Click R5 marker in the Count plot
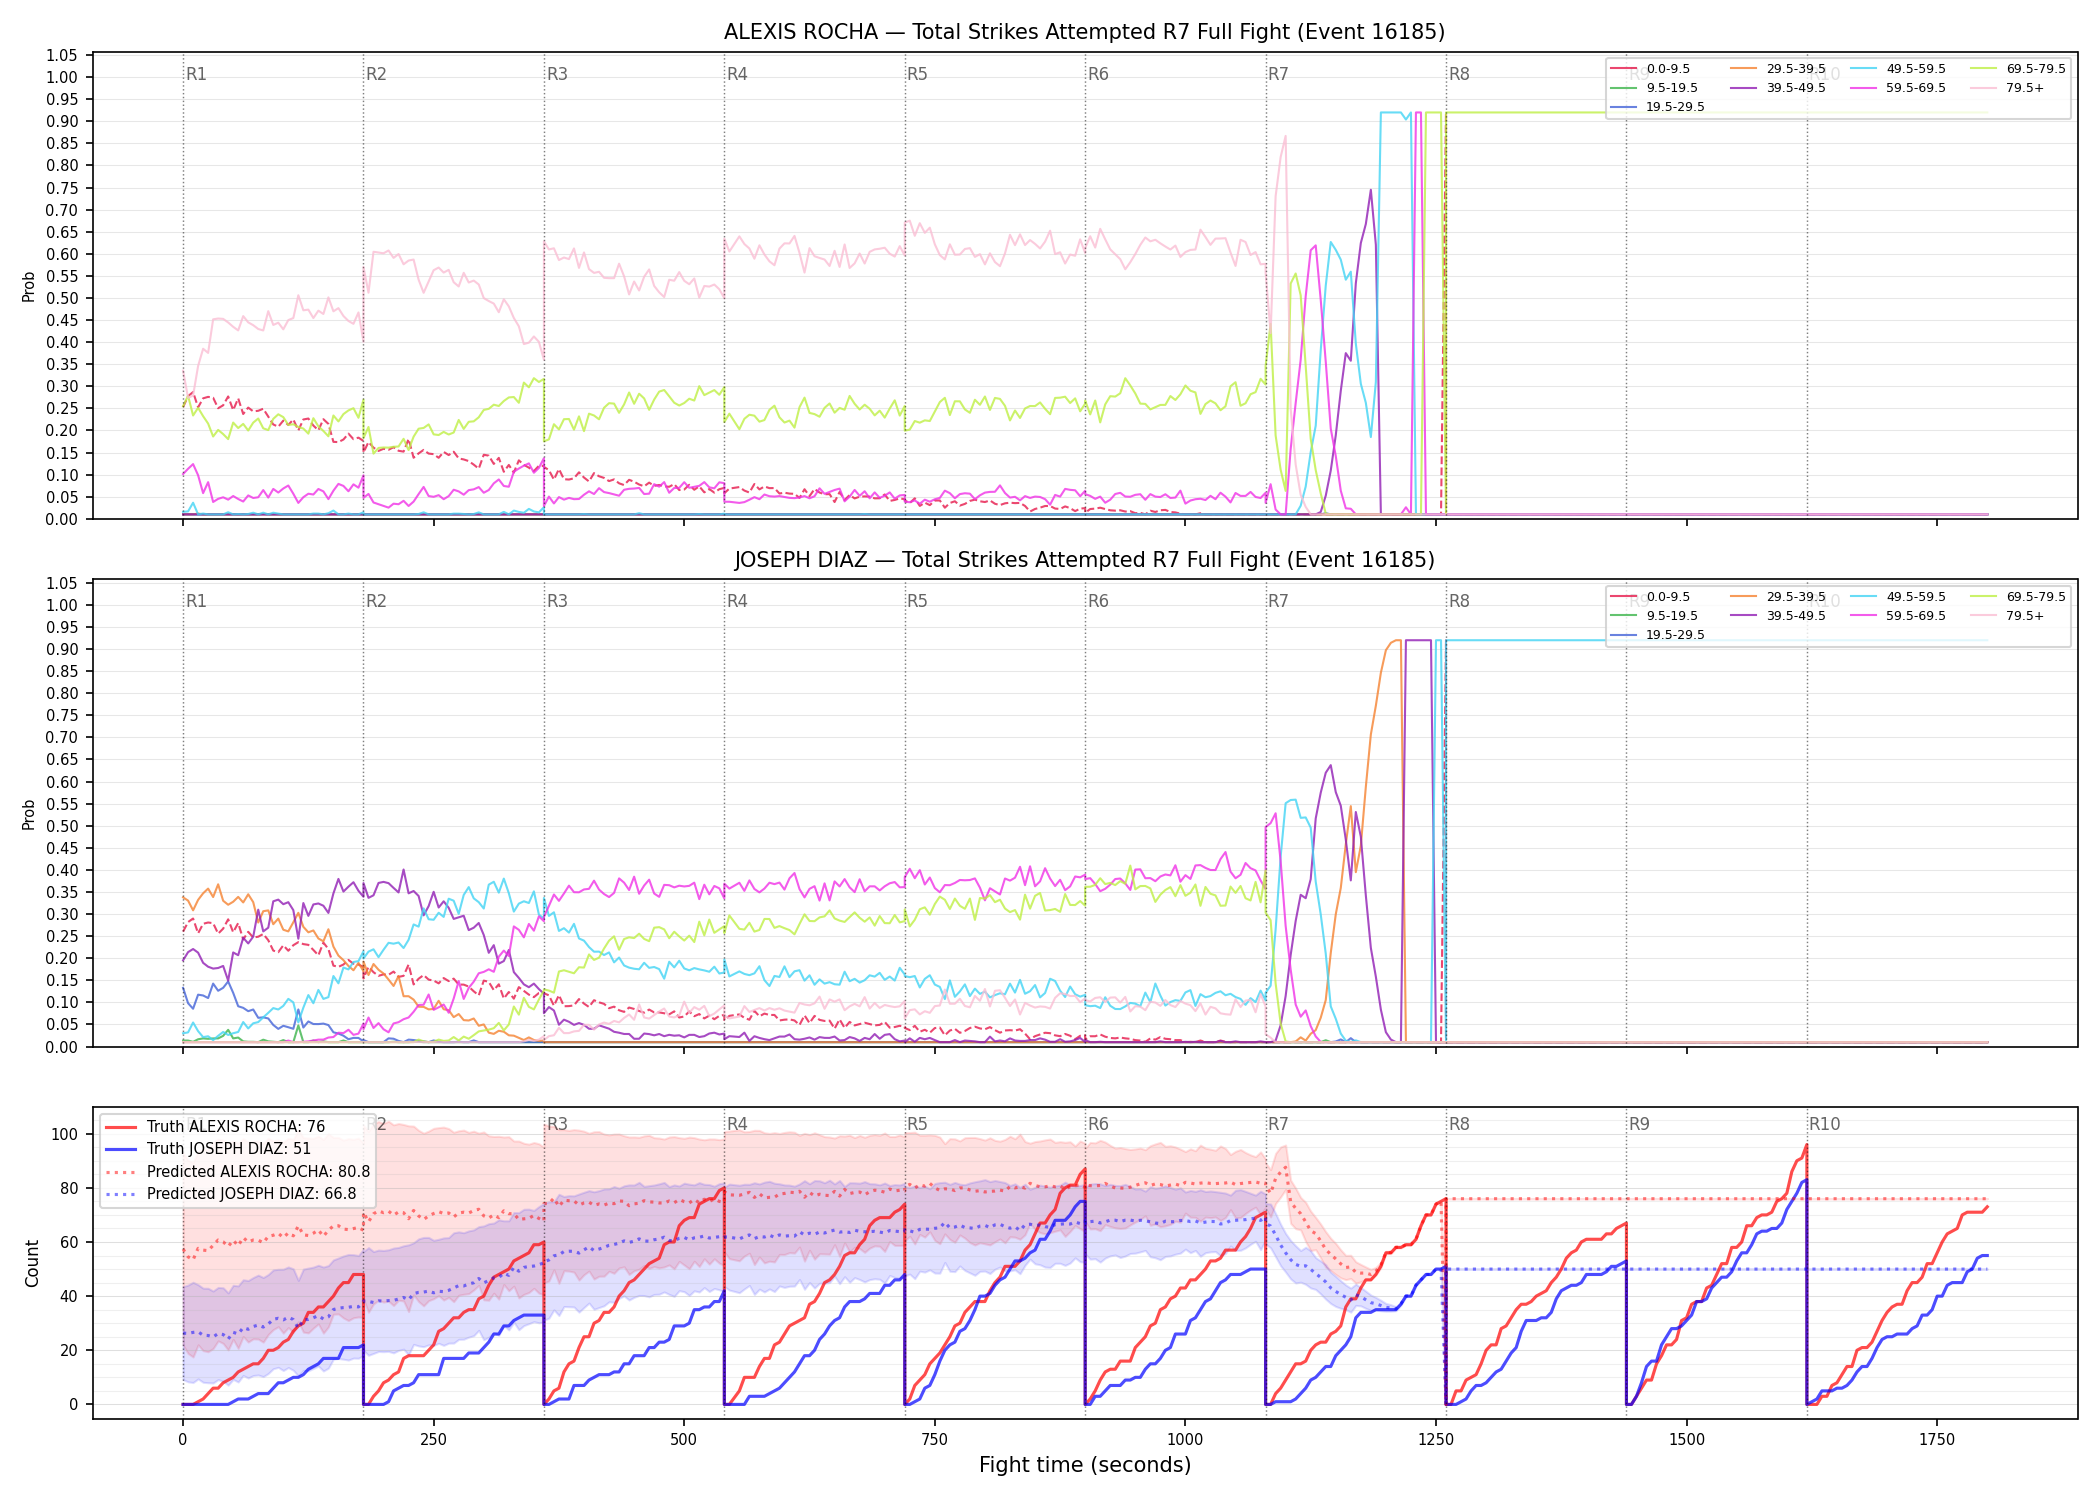2100x1500 pixels. click(917, 1124)
